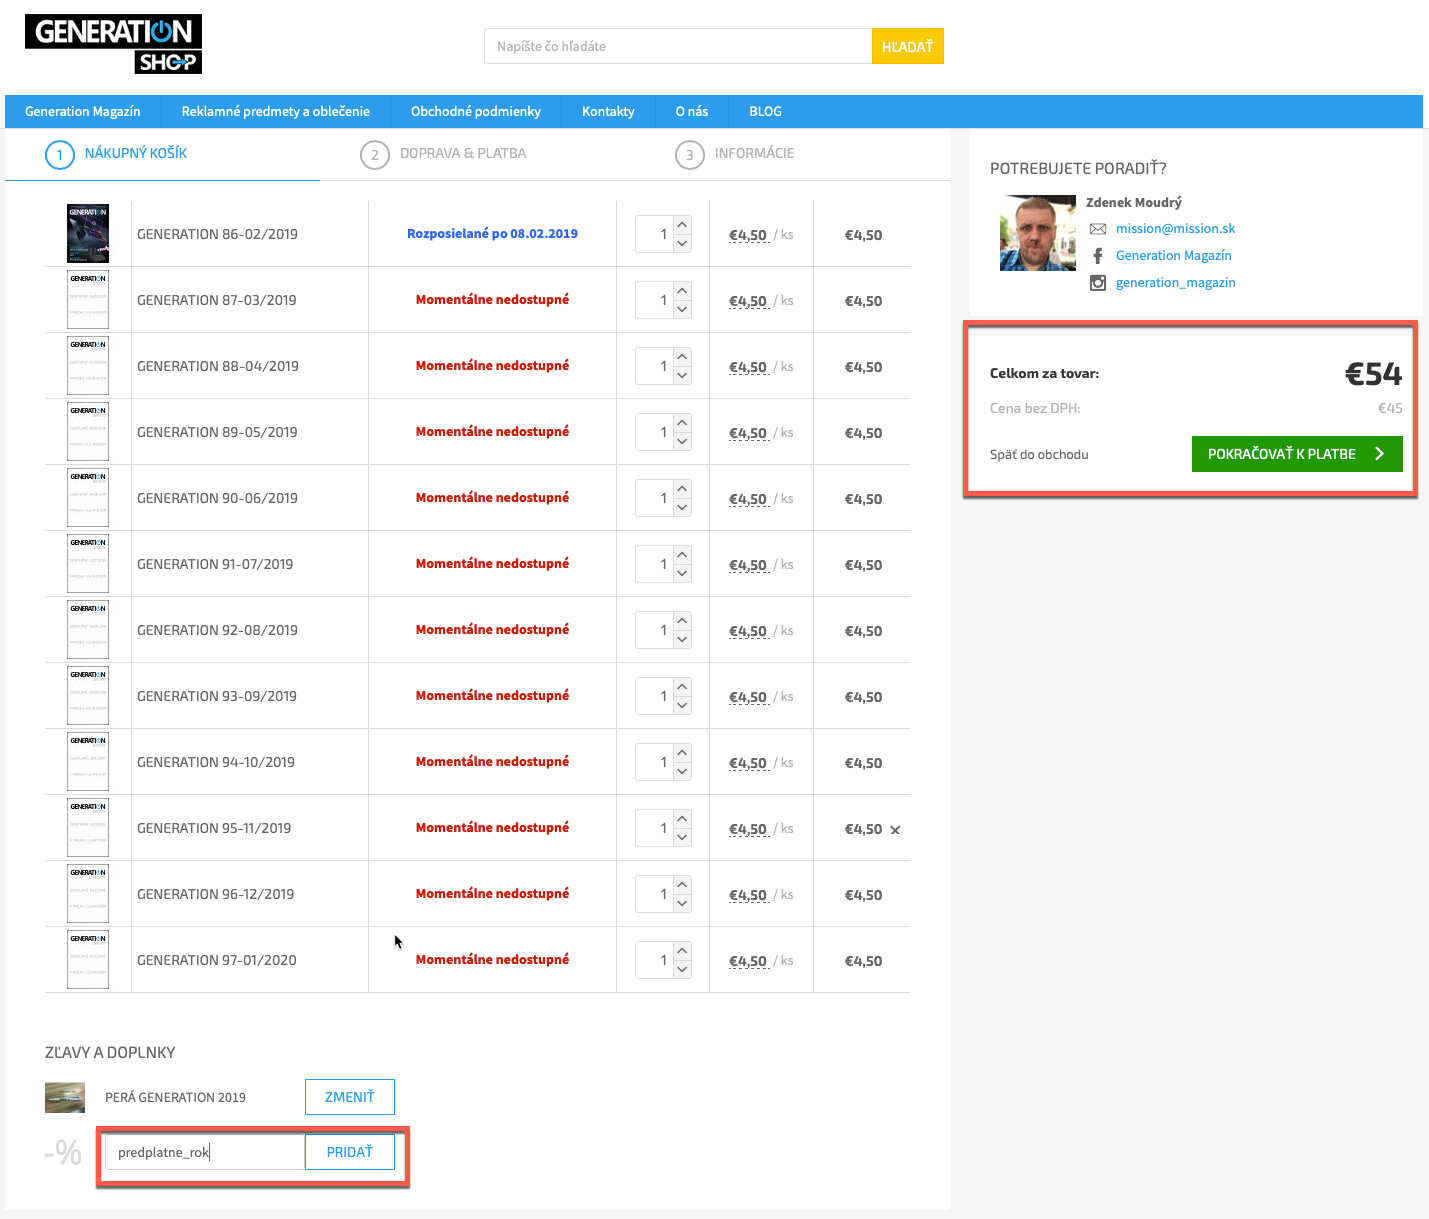The height and width of the screenshot is (1219, 1429).
Task: Increase quantity of GENERATION 91-07/2019
Action: click(682, 555)
